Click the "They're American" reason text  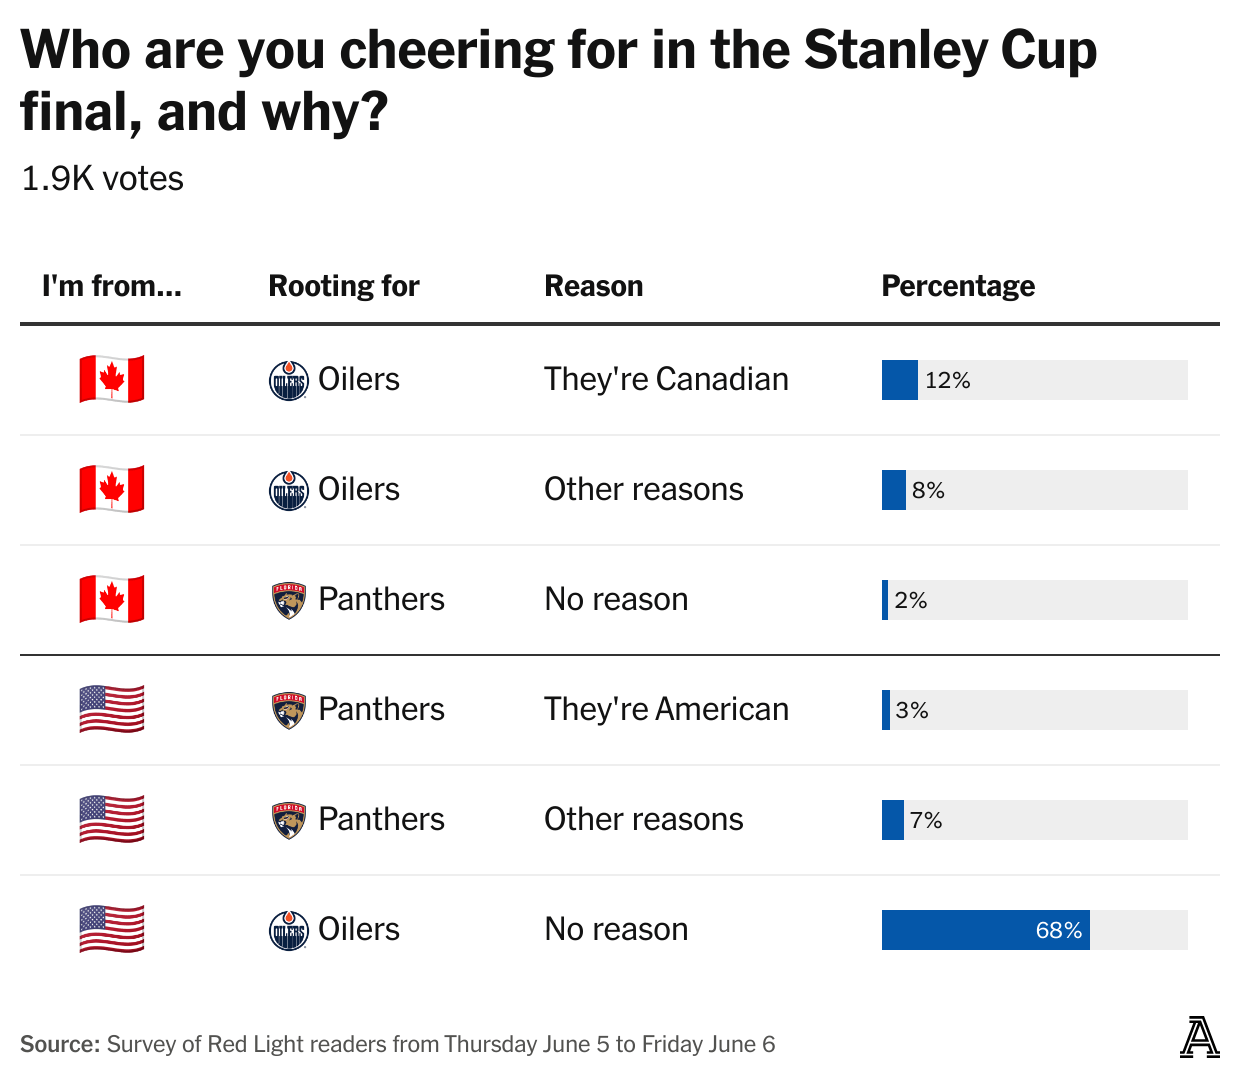pyautogui.click(x=666, y=709)
